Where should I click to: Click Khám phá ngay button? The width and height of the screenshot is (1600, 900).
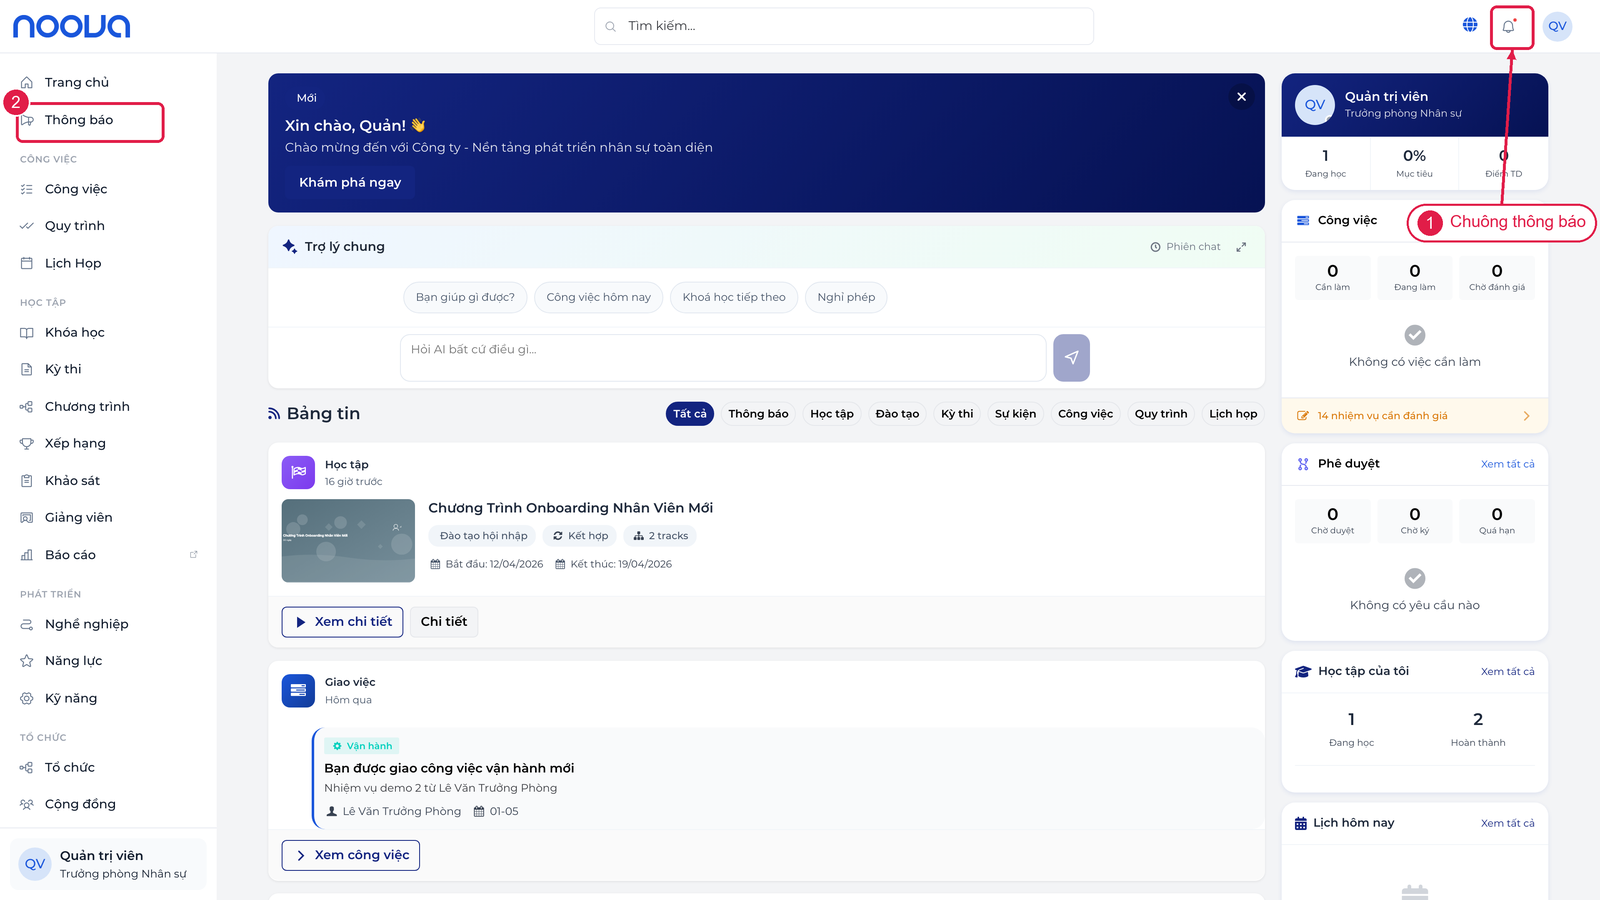click(x=350, y=182)
